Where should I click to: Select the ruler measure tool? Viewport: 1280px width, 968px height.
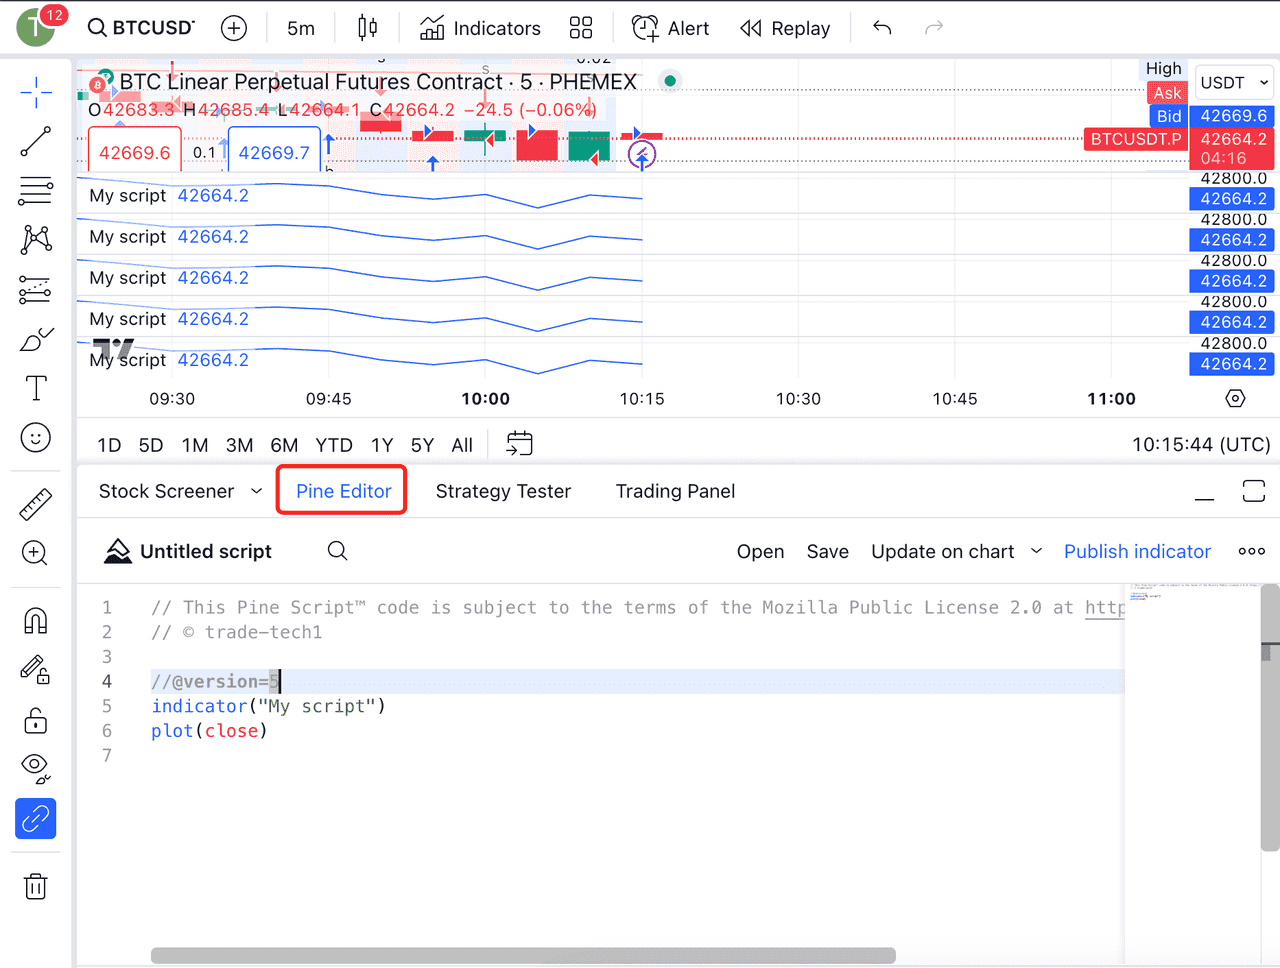coord(36,505)
